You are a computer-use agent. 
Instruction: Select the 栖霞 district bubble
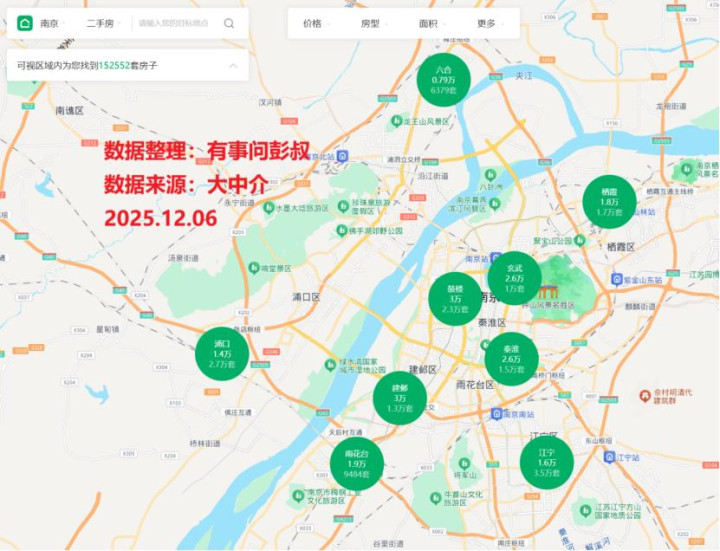pyautogui.click(x=609, y=202)
